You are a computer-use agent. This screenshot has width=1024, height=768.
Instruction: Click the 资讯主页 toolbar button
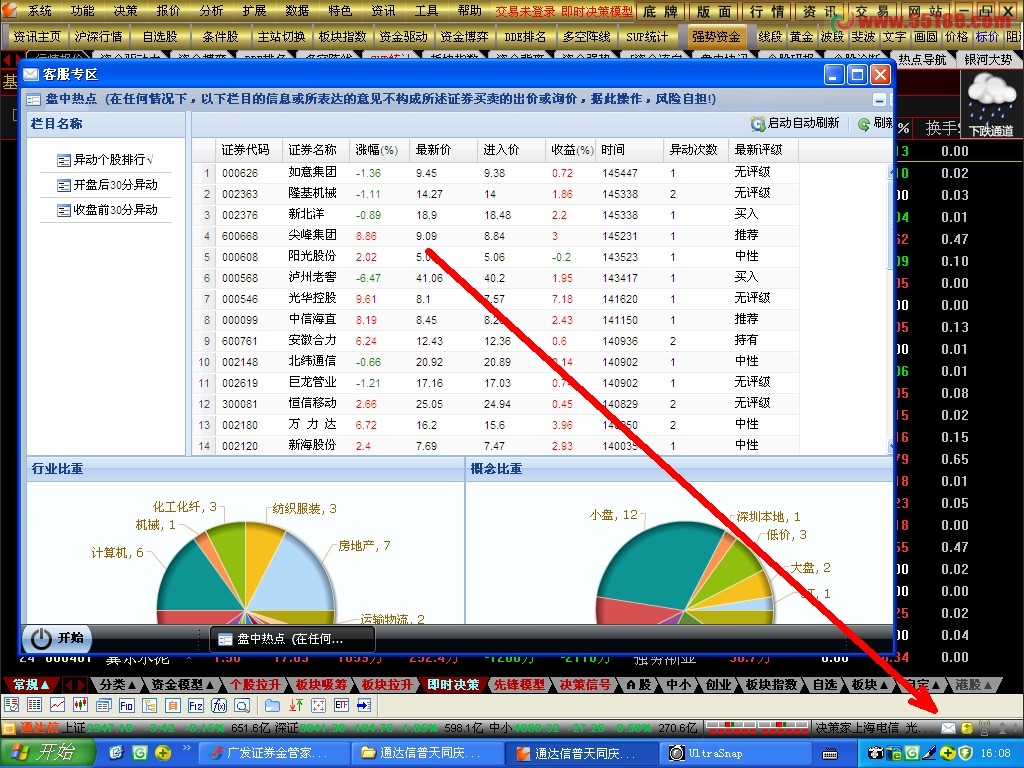coord(37,37)
